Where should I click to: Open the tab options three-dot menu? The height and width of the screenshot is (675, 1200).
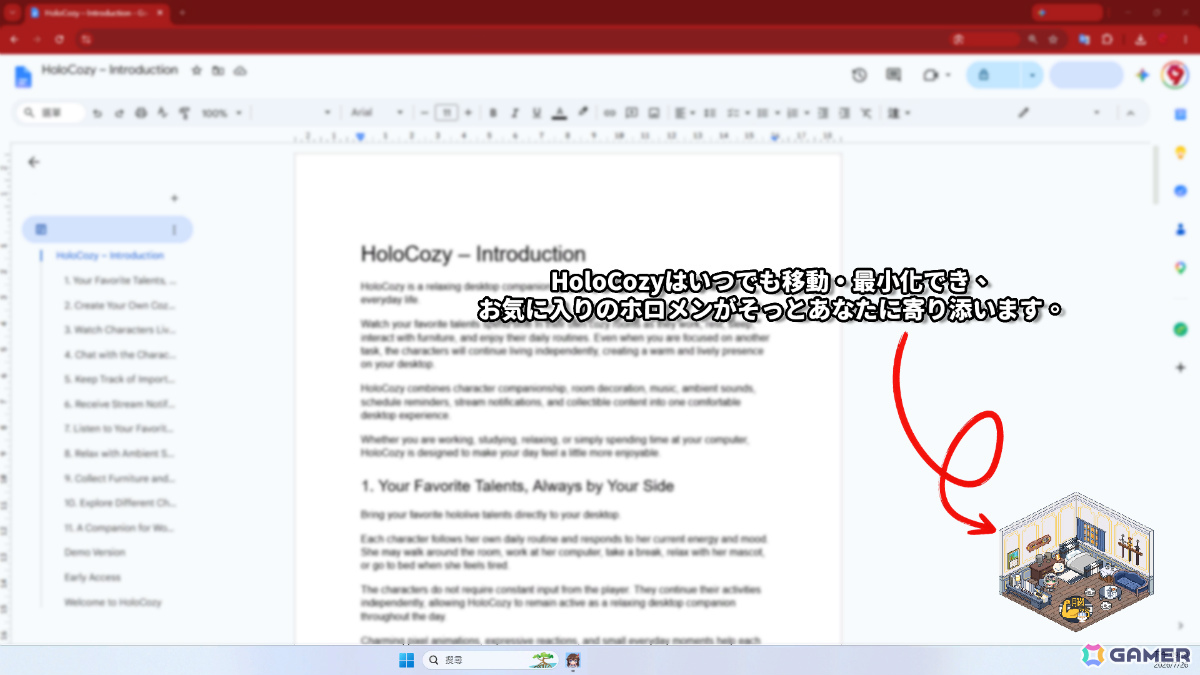pos(174,230)
